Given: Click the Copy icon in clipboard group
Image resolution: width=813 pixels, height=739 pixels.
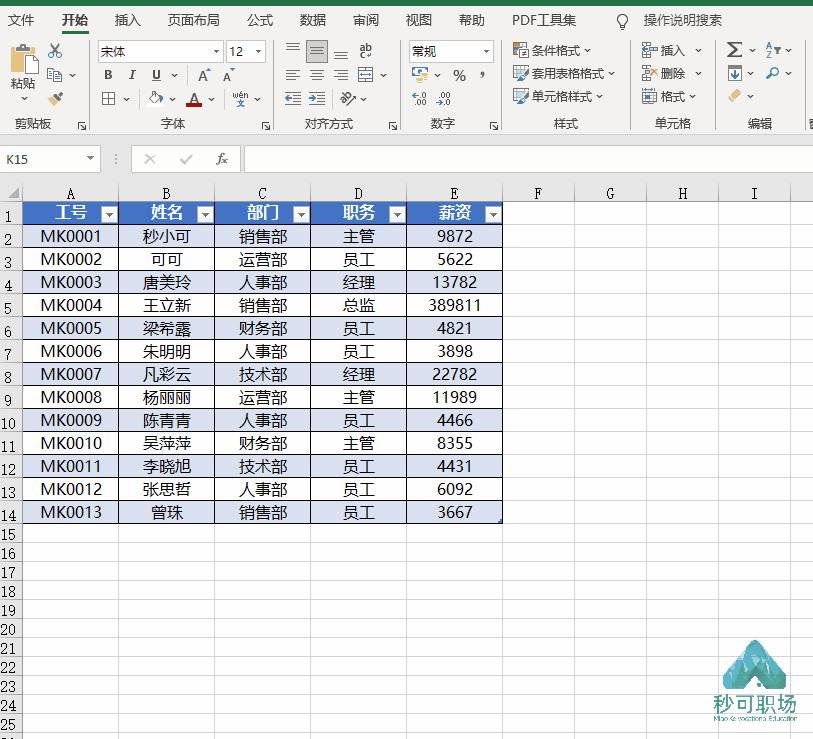Looking at the screenshot, I should 54,75.
